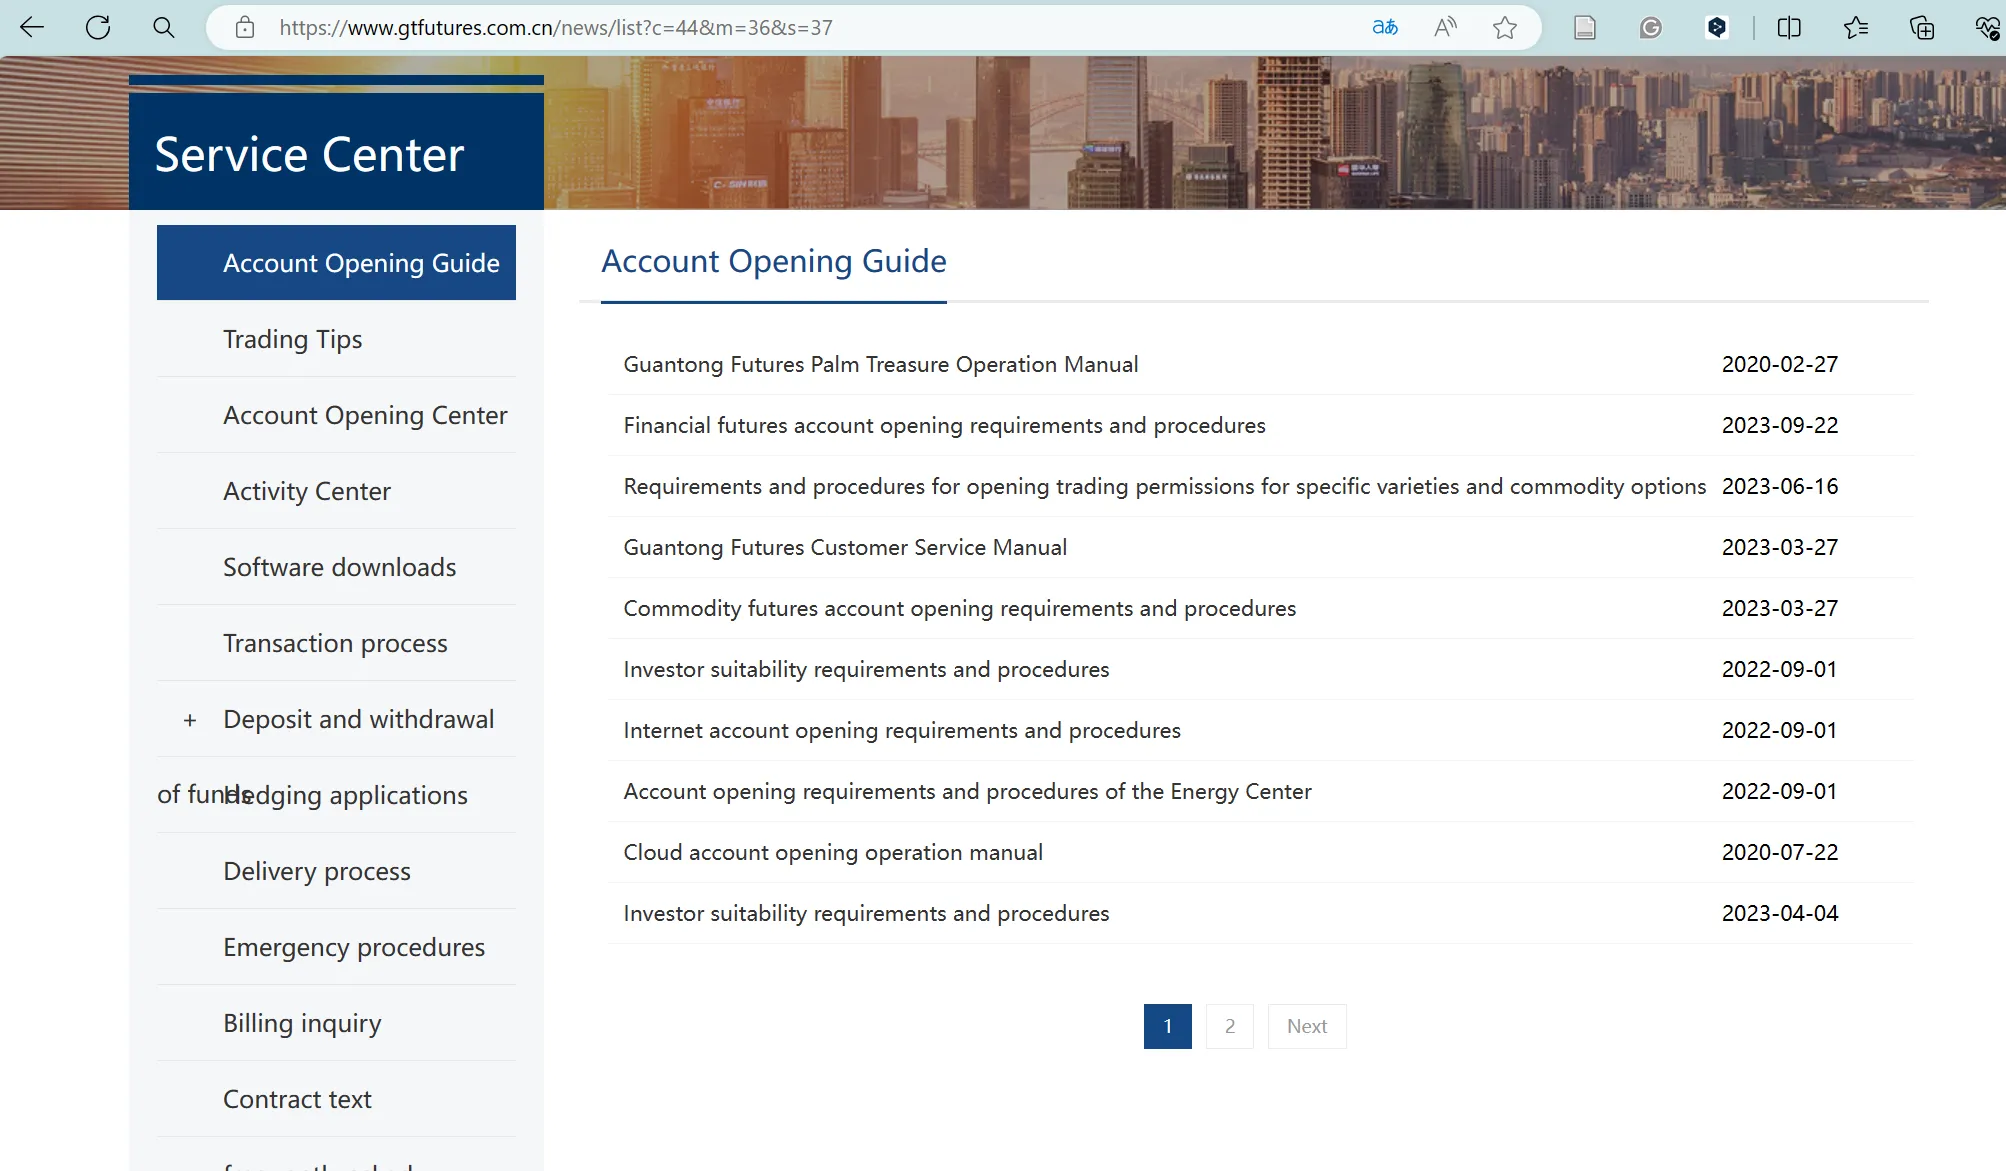The image size is (2006, 1171).
Task: Click the address bar URL
Action: 556,28
